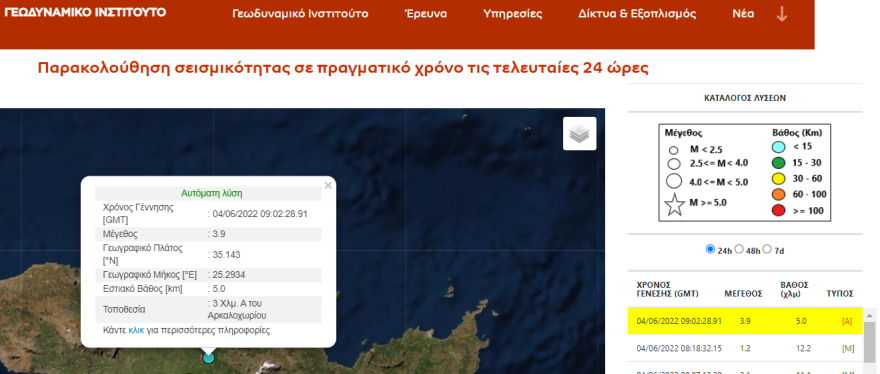Click the 'M < 2.5' small circle legend icon
The height and width of the screenshot is (374, 880).
[674, 150]
